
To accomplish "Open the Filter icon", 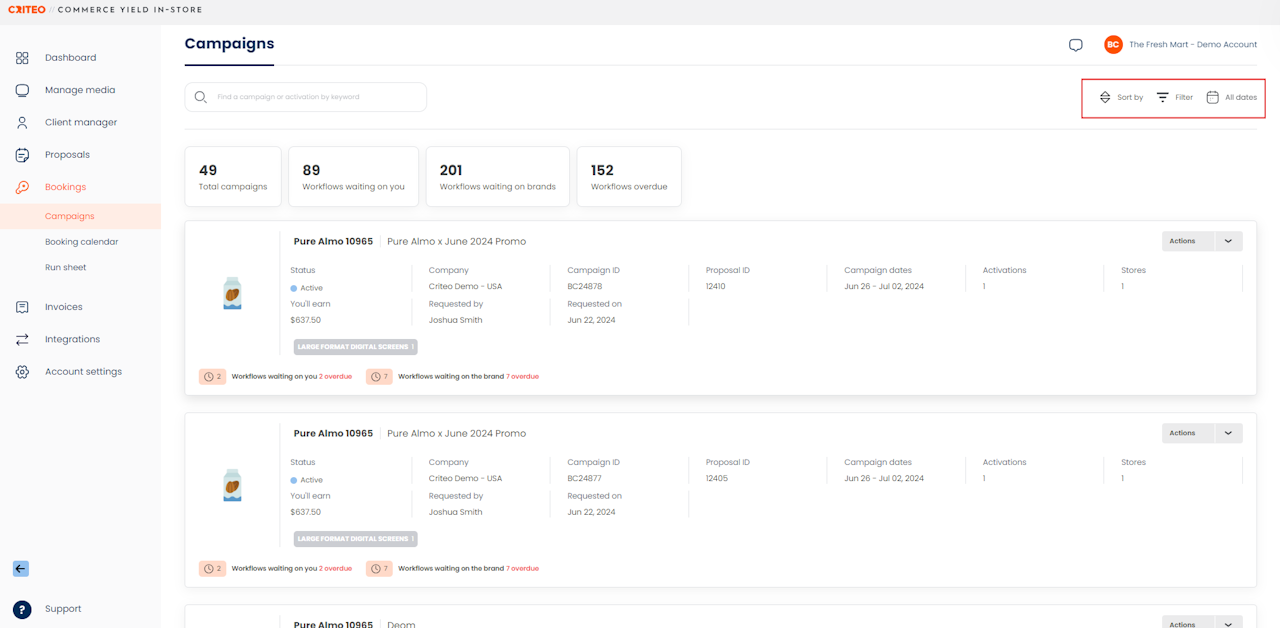I will click(1163, 98).
